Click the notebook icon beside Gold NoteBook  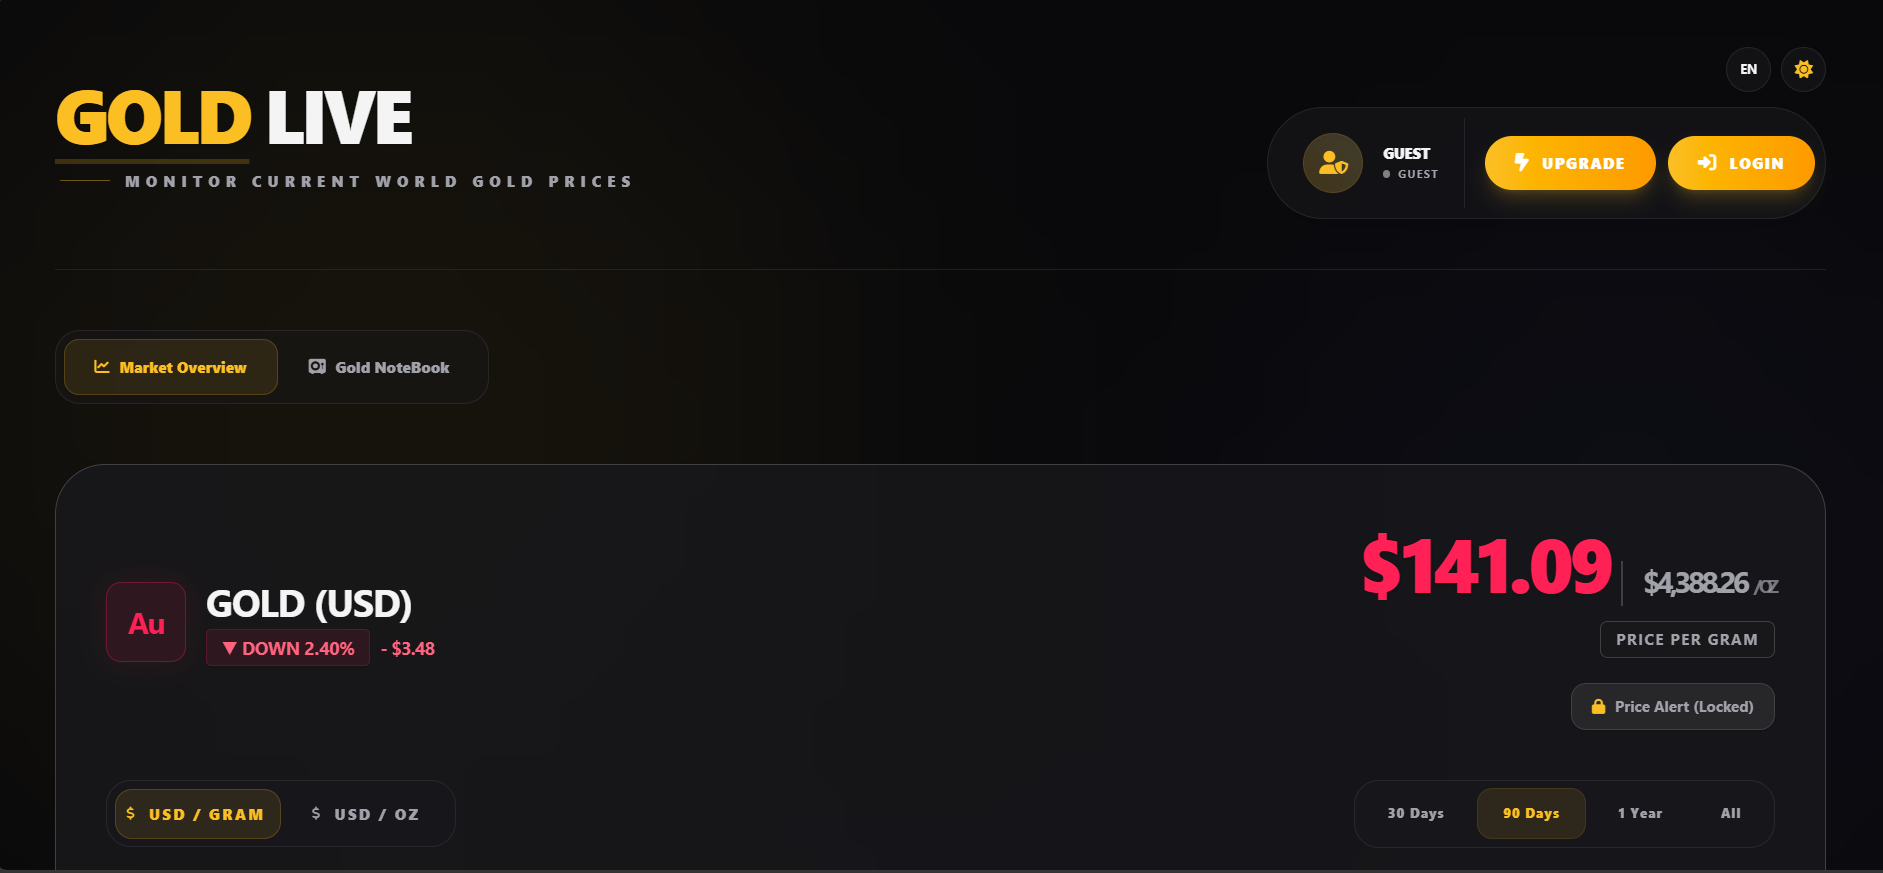point(317,367)
